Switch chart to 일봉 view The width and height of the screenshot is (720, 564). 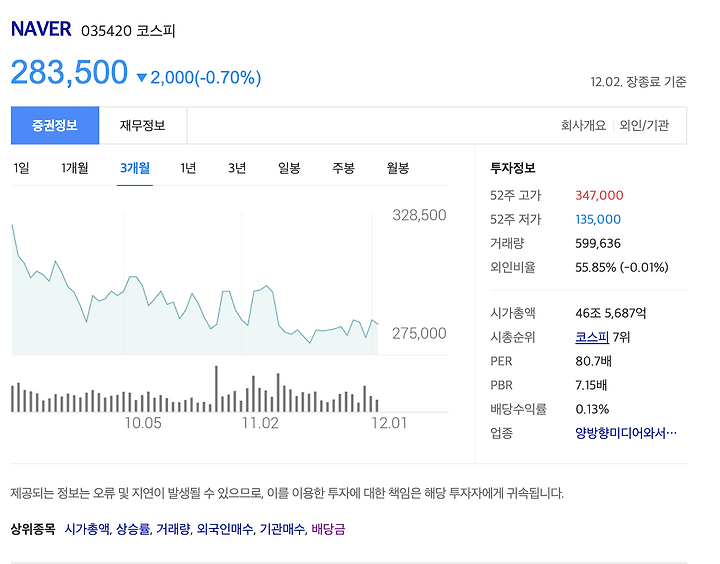289,168
